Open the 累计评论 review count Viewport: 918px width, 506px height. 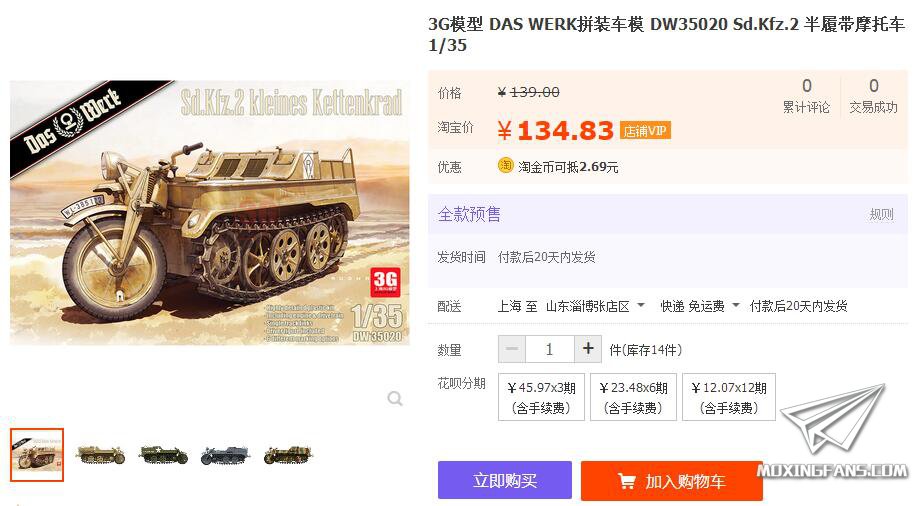(806, 96)
